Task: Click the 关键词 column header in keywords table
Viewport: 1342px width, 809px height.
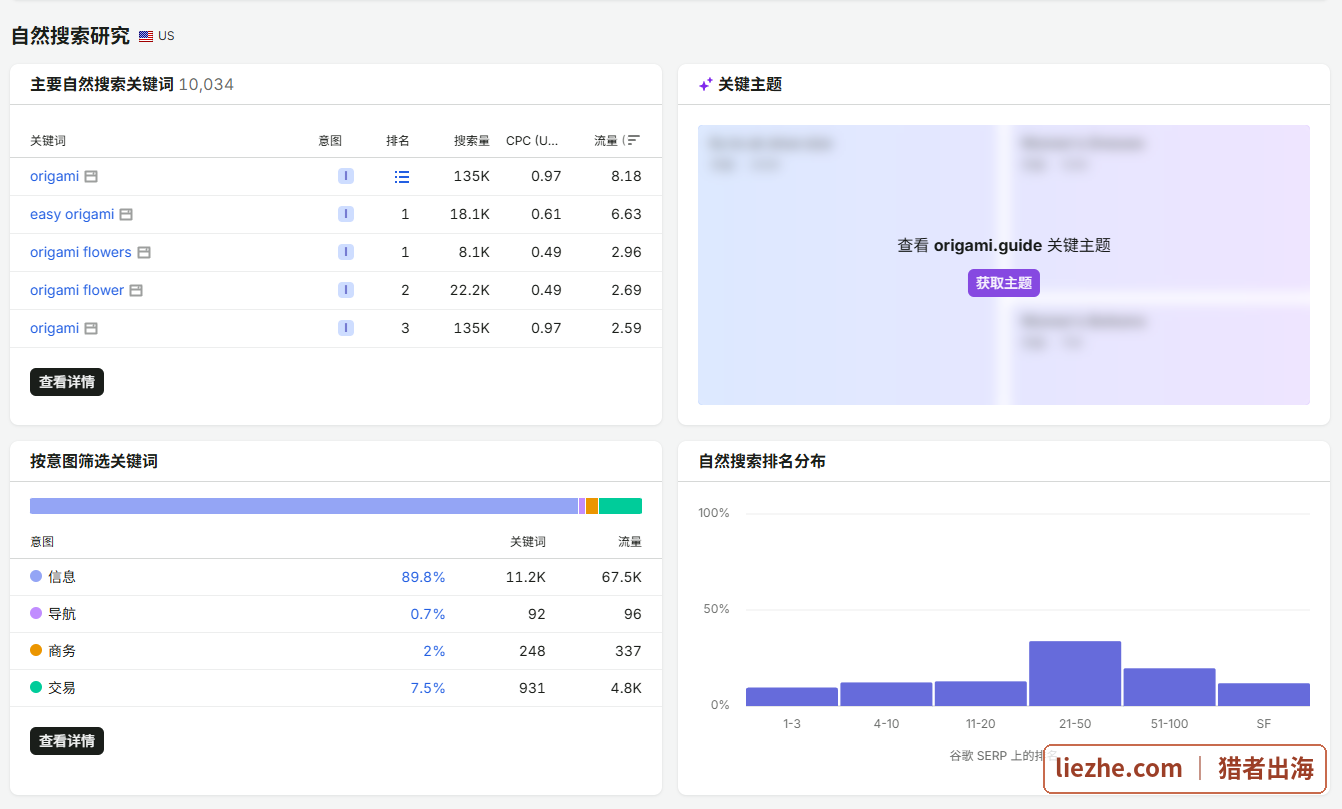Action: (48, 141)
